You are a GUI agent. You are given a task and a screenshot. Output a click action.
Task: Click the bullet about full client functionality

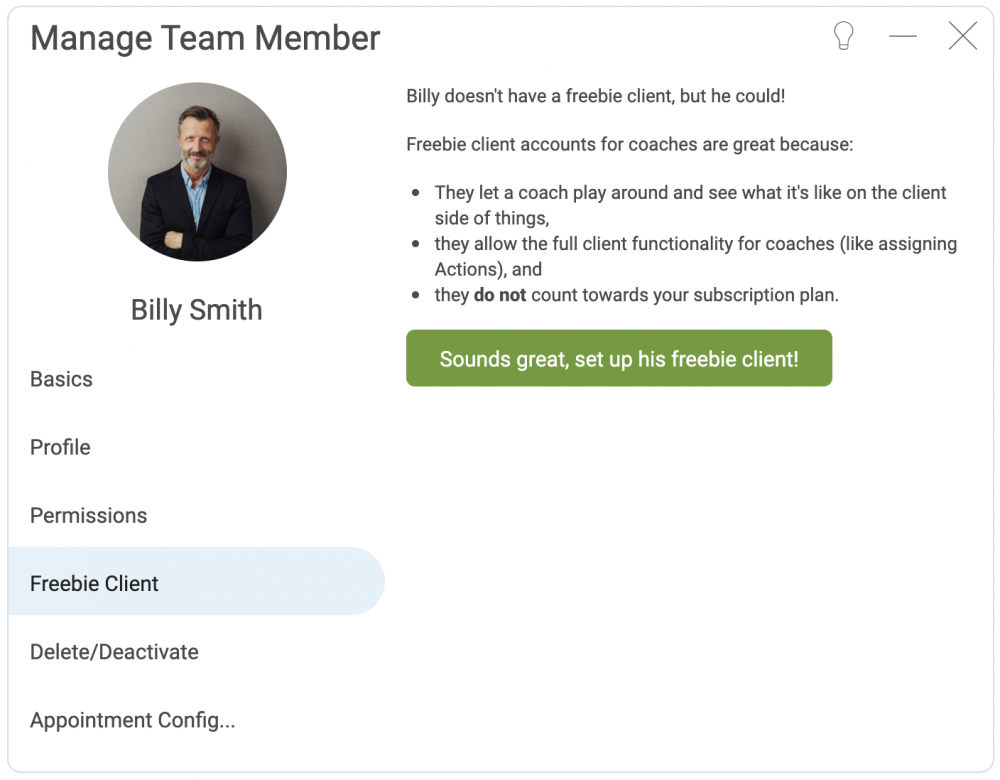tap(696, 256)
